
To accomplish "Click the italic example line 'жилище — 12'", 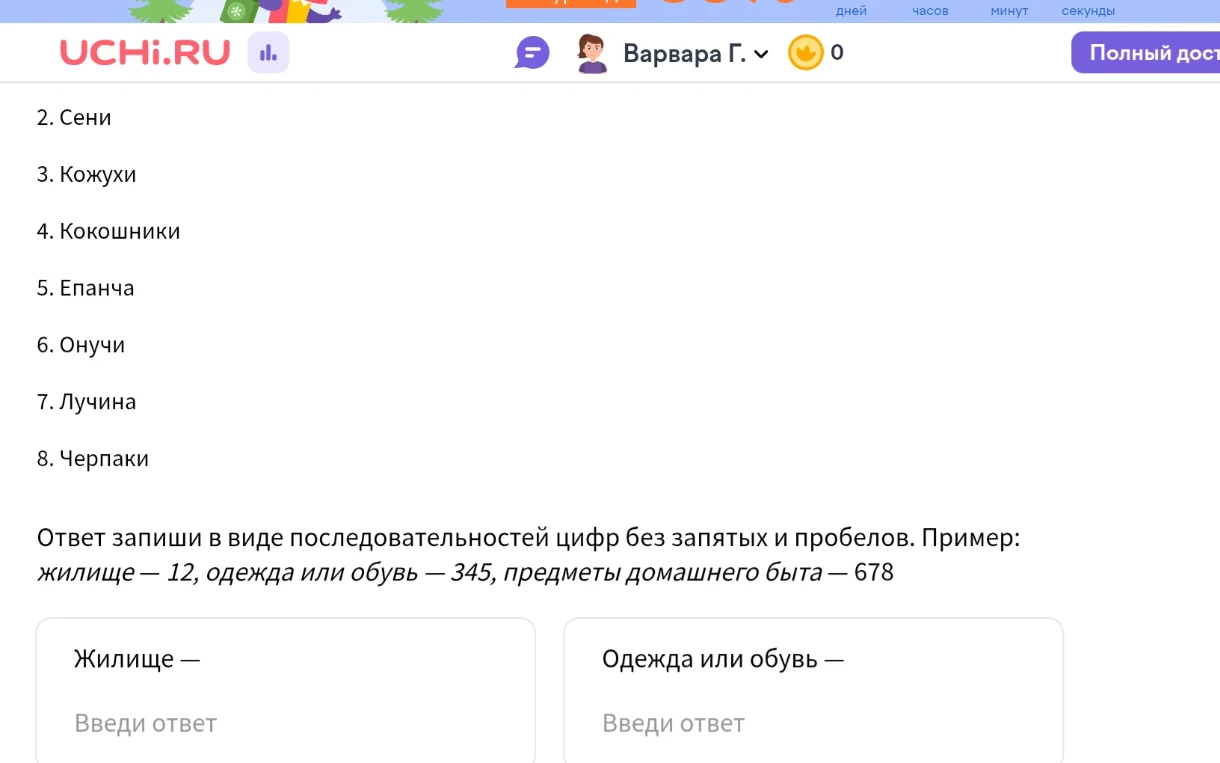I will [x=465, y=572].
